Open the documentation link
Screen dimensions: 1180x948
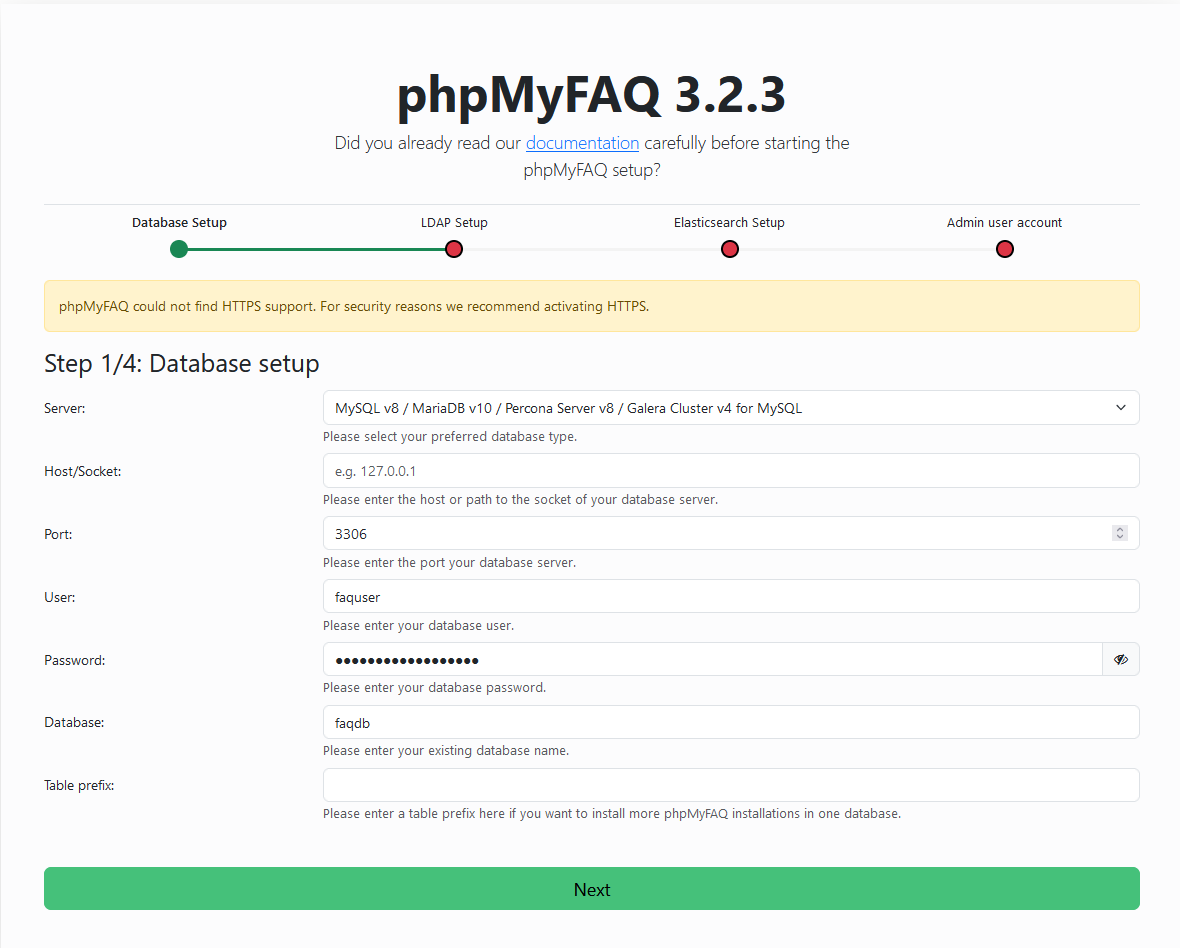[582, 143]
